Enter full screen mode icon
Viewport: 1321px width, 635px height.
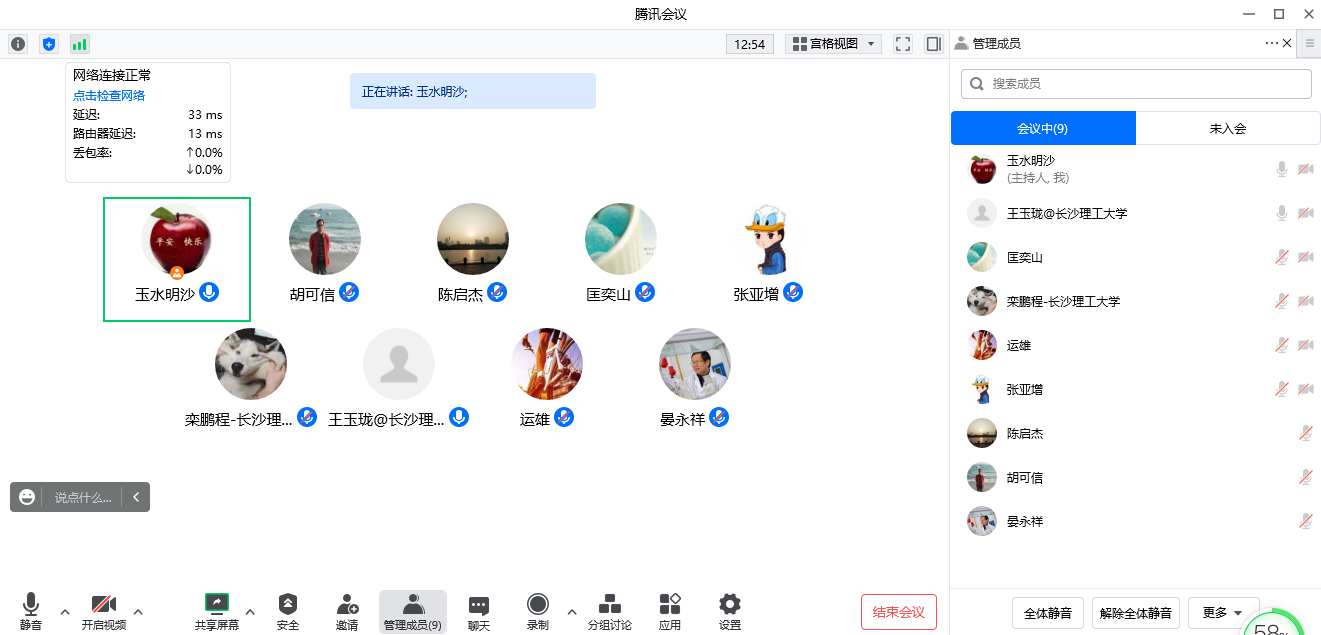click(903, 44)
